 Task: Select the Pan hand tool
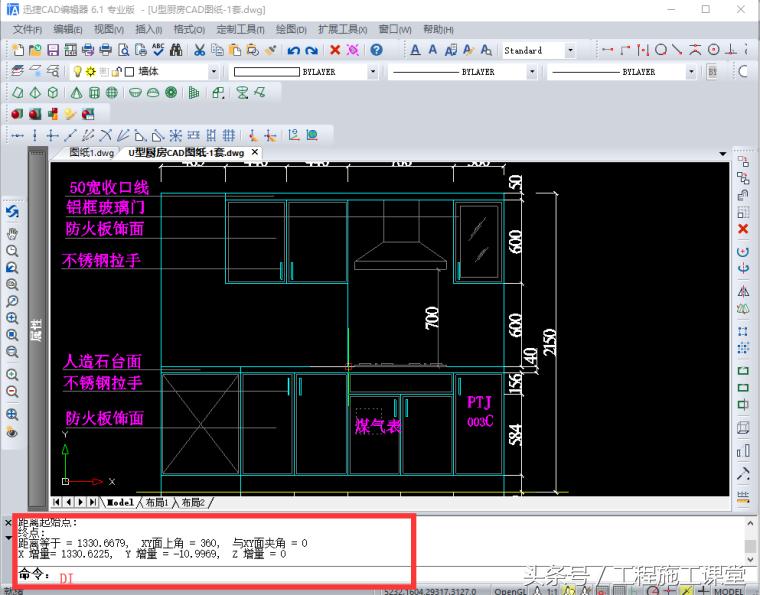pos(12,232)
